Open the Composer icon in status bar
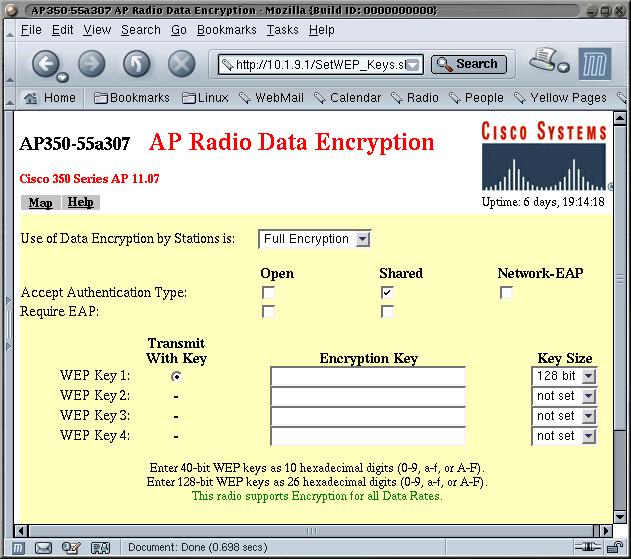 click(71, 548)
